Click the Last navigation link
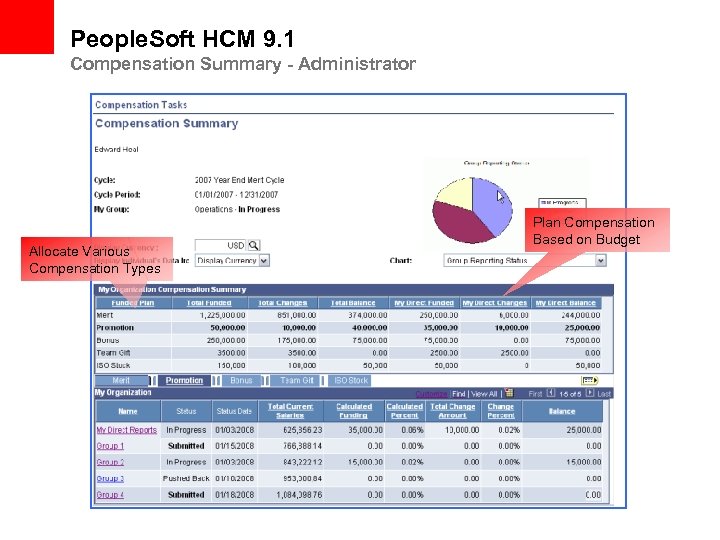This screenshot has height=540, width=720. pos(604,394)
